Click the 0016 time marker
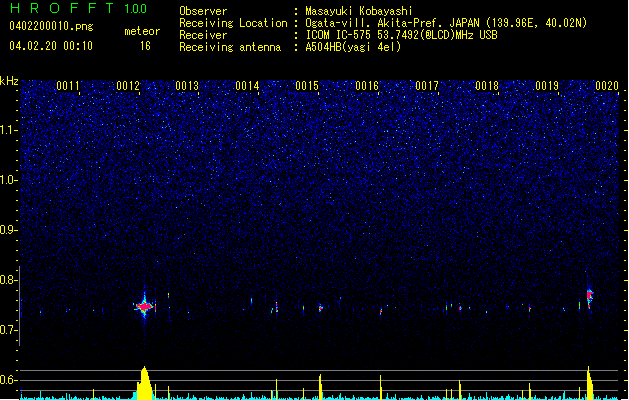The height and width of the screenshot is (400, 629). [367, 86]
